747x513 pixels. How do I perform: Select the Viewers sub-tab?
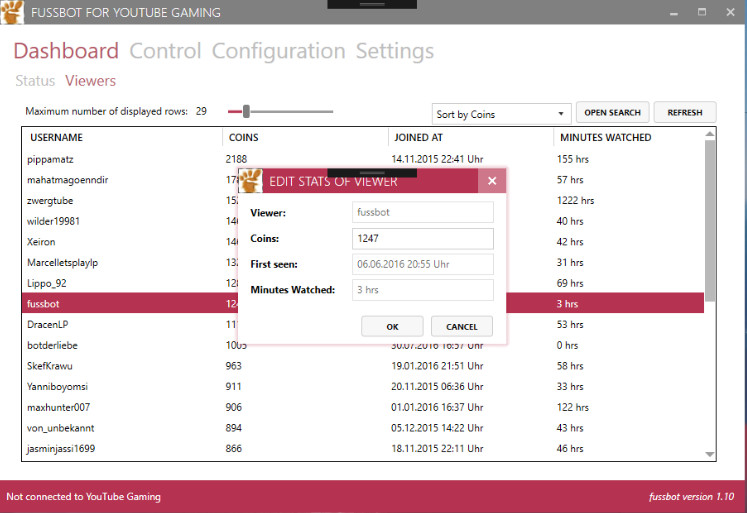pos(91,80)
